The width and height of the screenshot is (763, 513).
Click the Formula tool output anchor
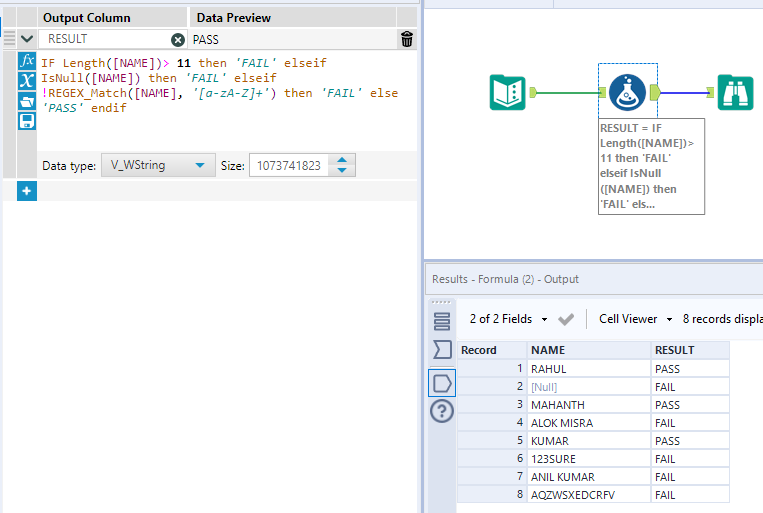(655, 92)
